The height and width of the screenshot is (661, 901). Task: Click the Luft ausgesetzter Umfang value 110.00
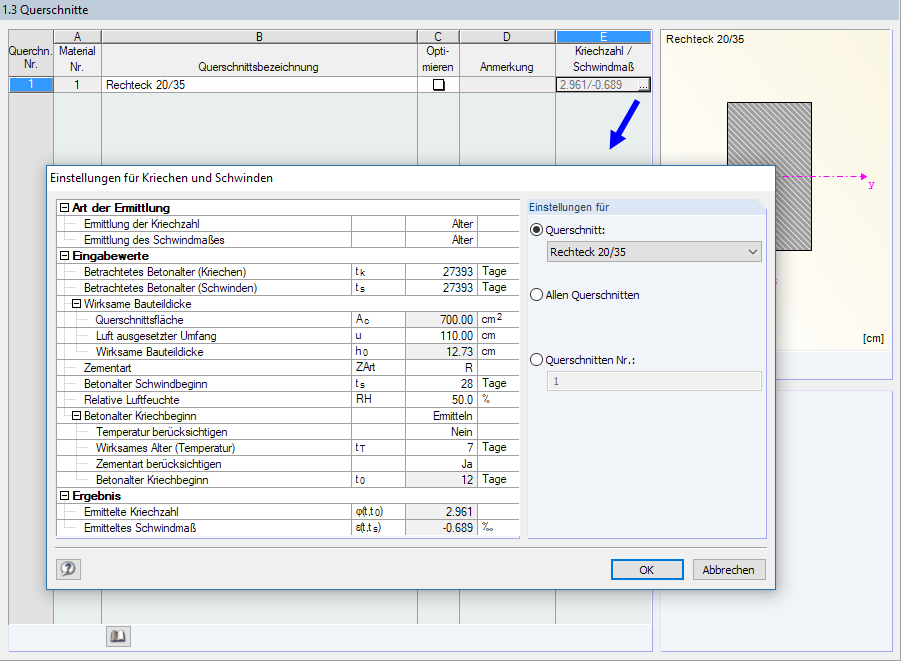pos(441,336)
